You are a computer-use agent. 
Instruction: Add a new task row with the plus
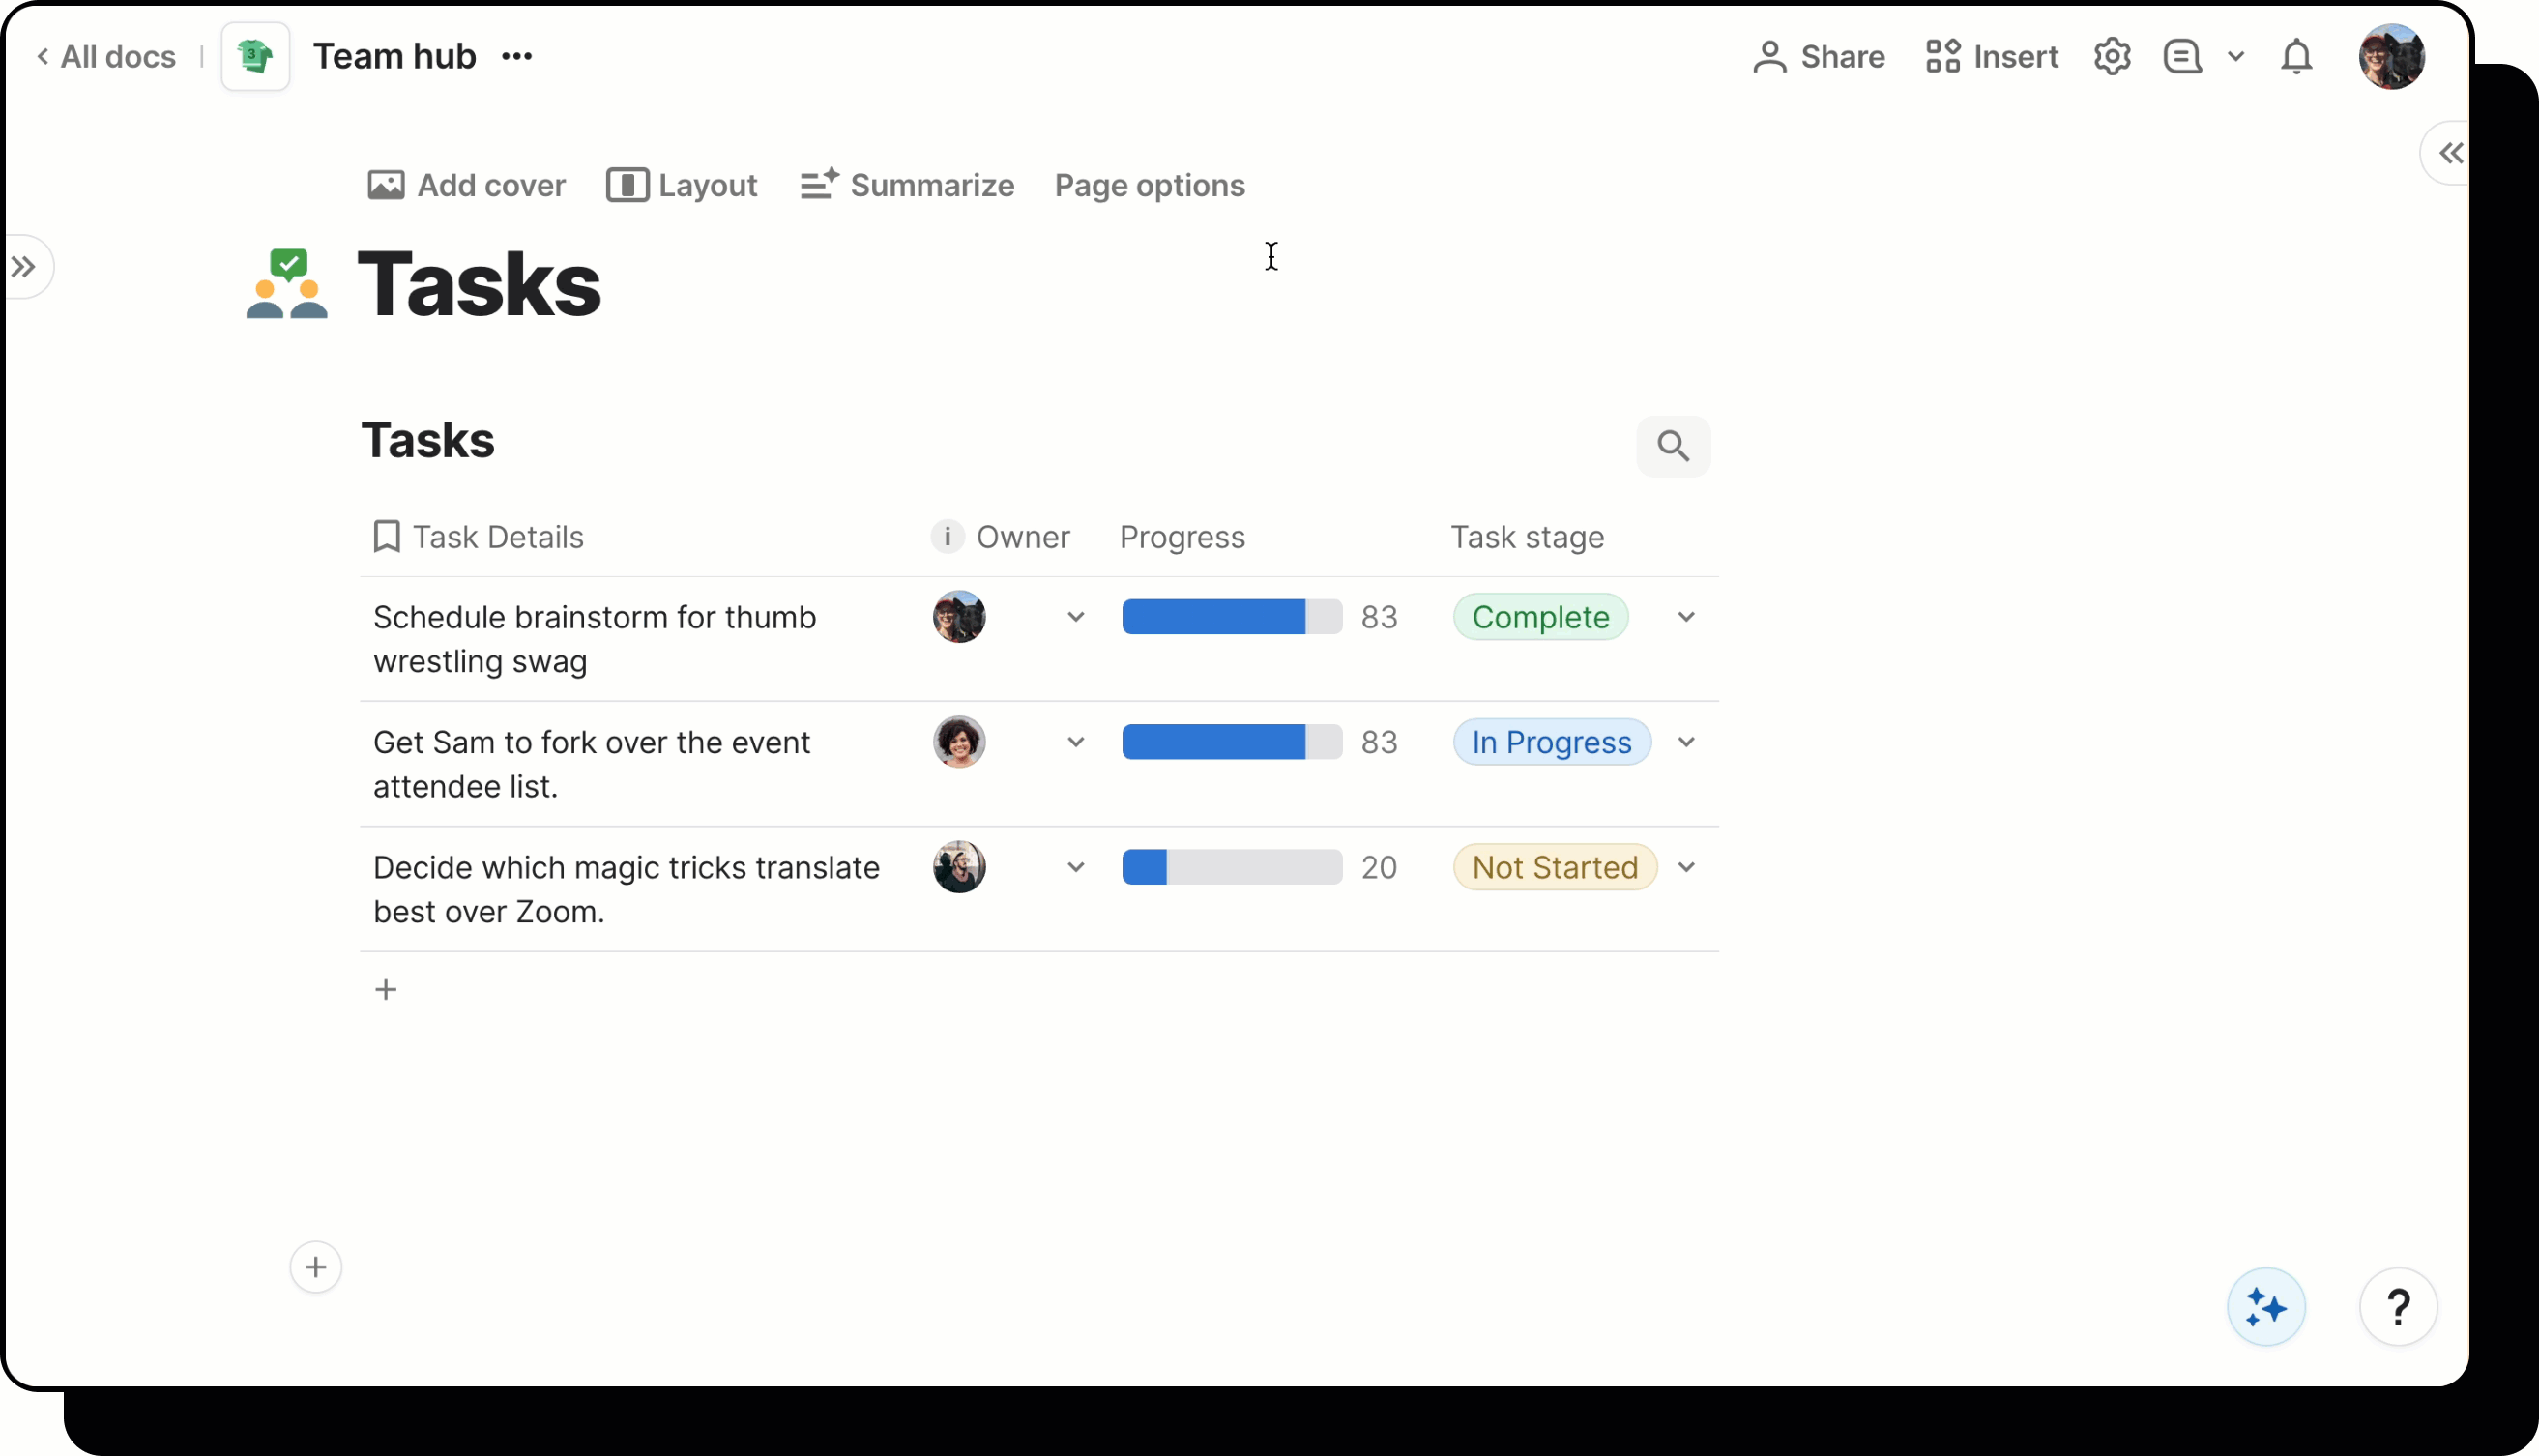pos(387,989)
